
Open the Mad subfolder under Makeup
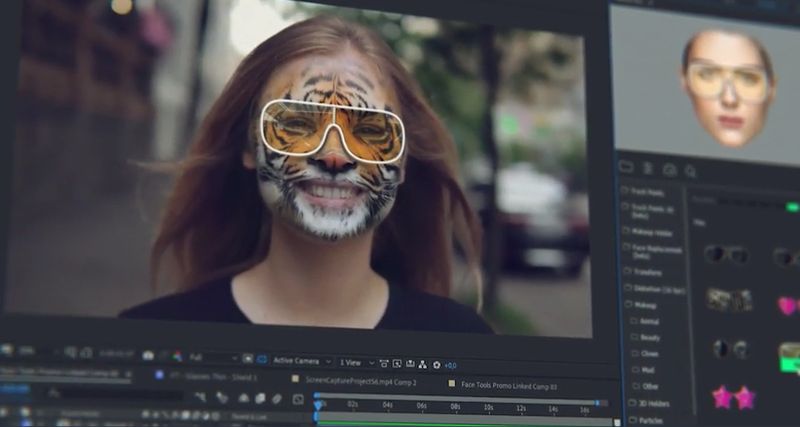click(x=643, y=370)
